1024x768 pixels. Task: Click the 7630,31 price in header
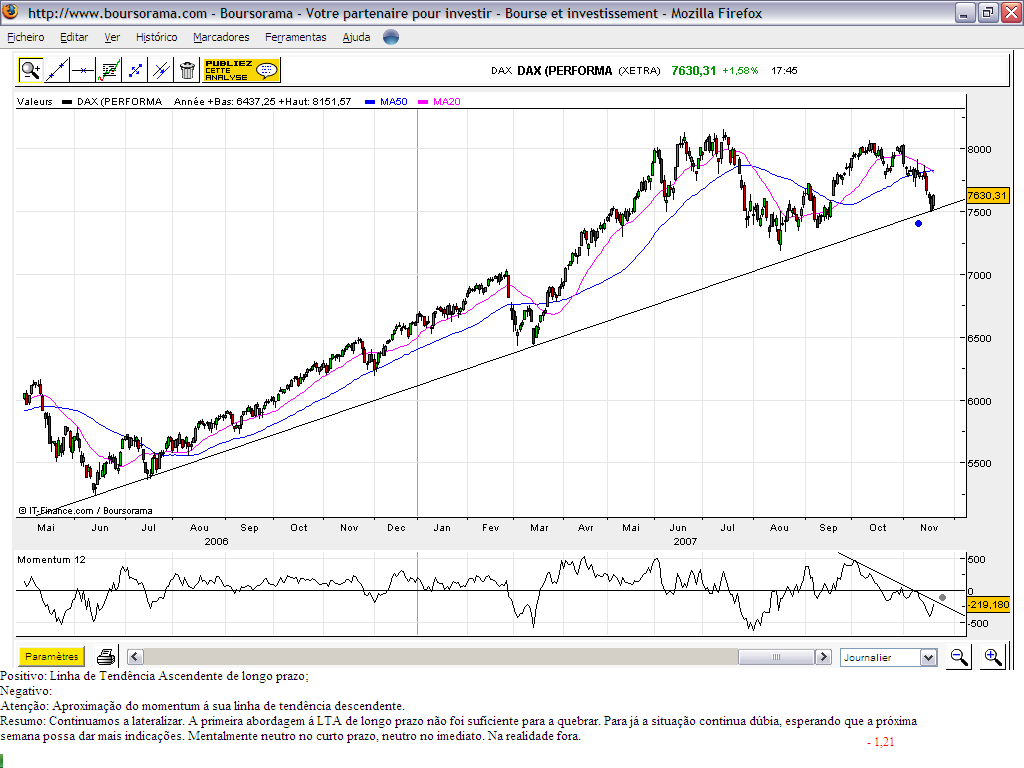(x=694, y=71)
